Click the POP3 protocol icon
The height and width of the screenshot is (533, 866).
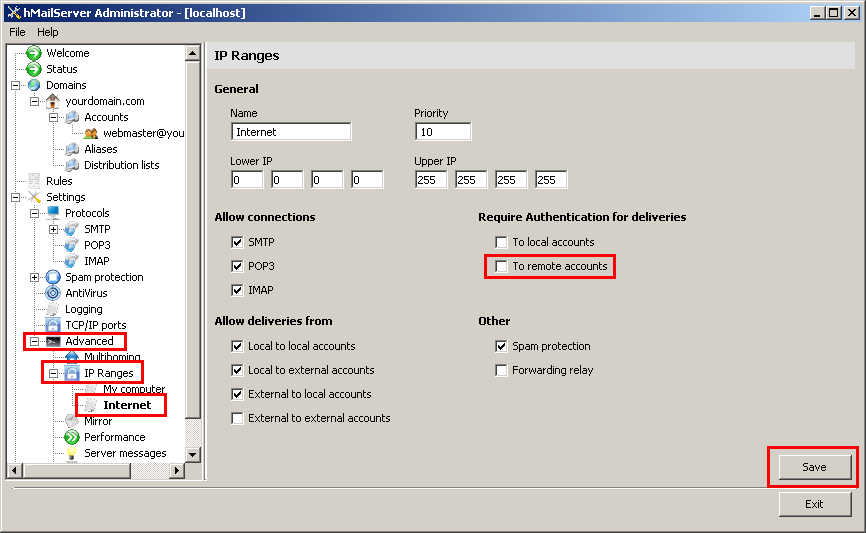(x=72, y=245)
